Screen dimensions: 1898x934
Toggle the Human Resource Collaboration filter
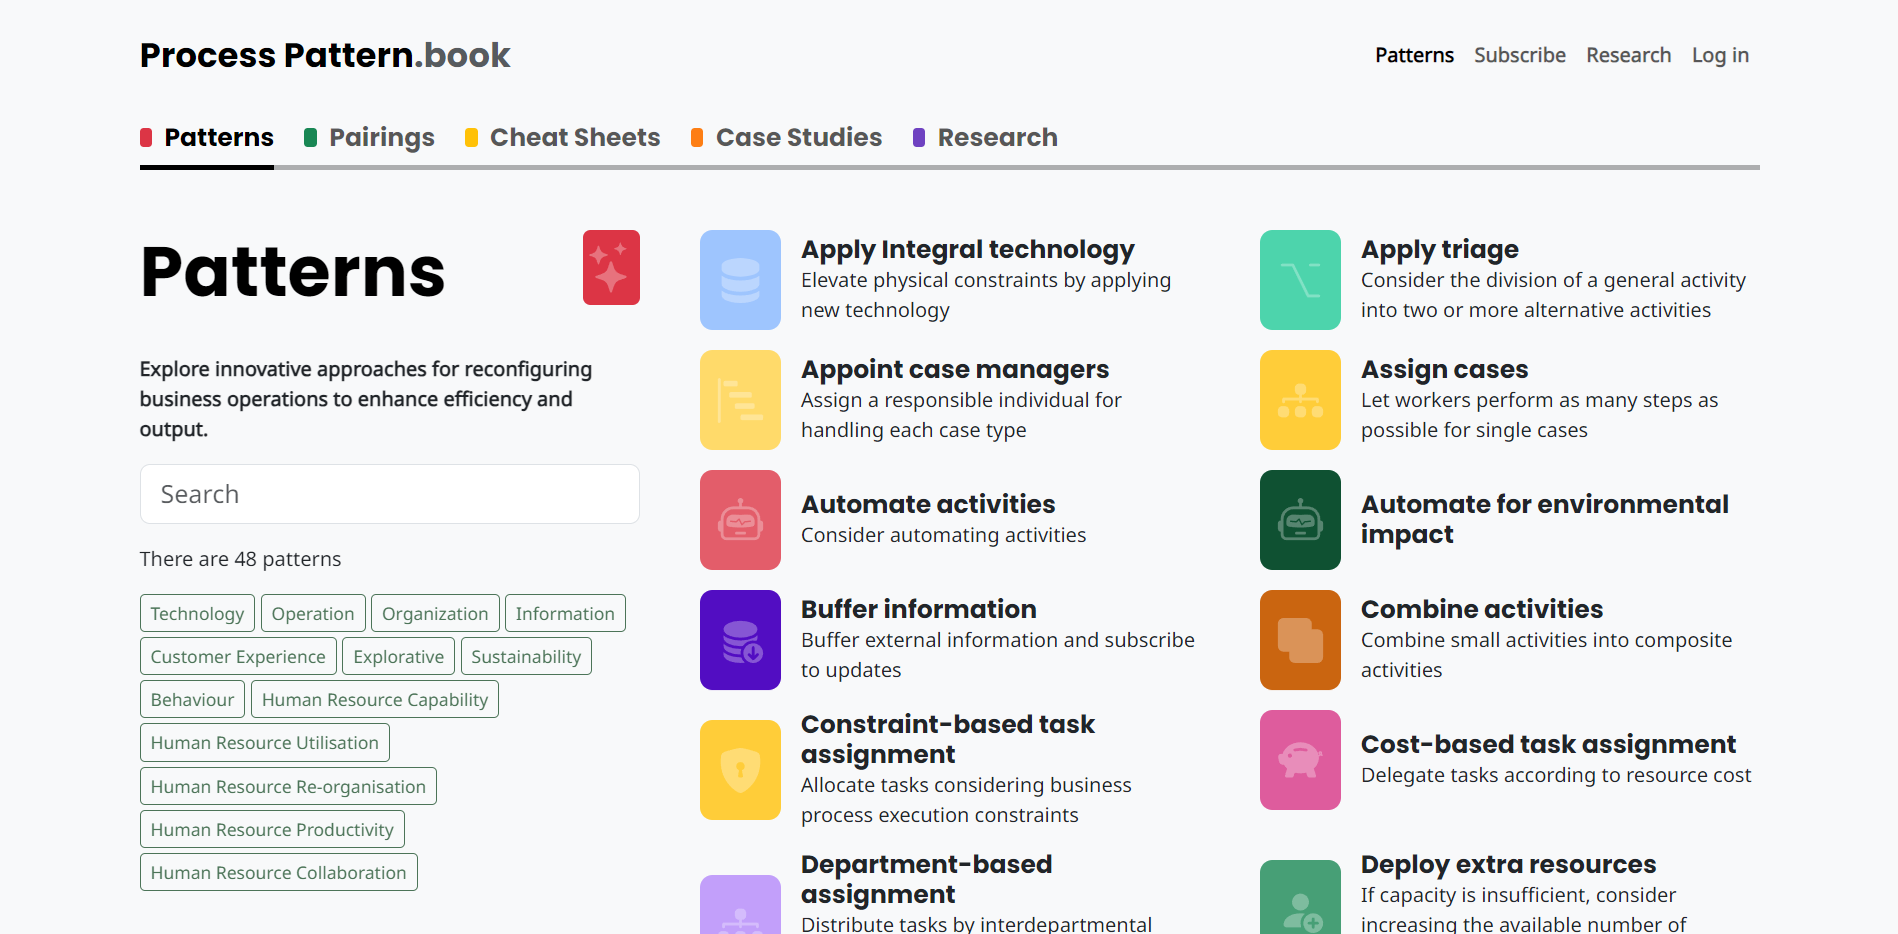coord(278,872)
